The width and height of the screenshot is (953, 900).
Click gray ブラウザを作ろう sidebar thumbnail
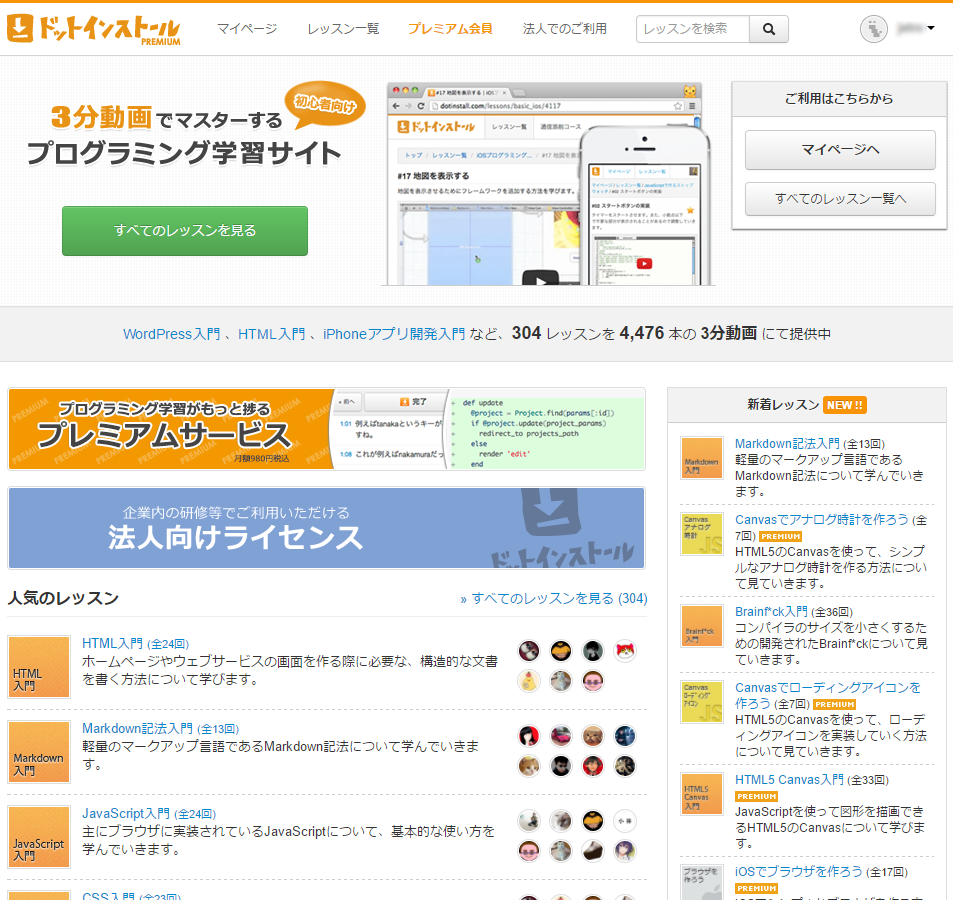[x=702, y=882]
